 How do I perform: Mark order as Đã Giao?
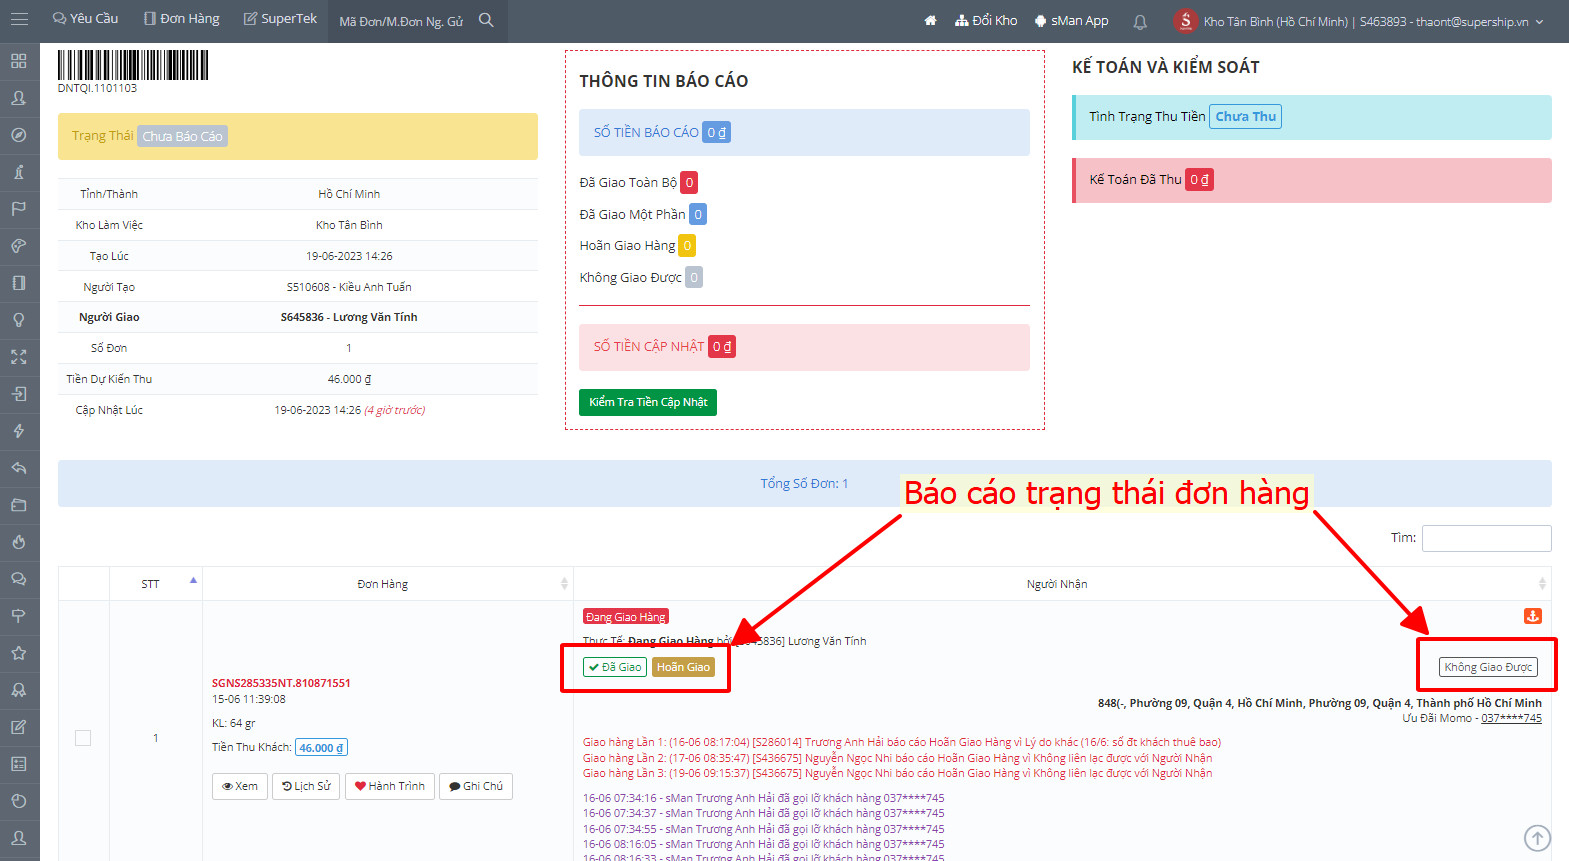click(x=615, y=667)
